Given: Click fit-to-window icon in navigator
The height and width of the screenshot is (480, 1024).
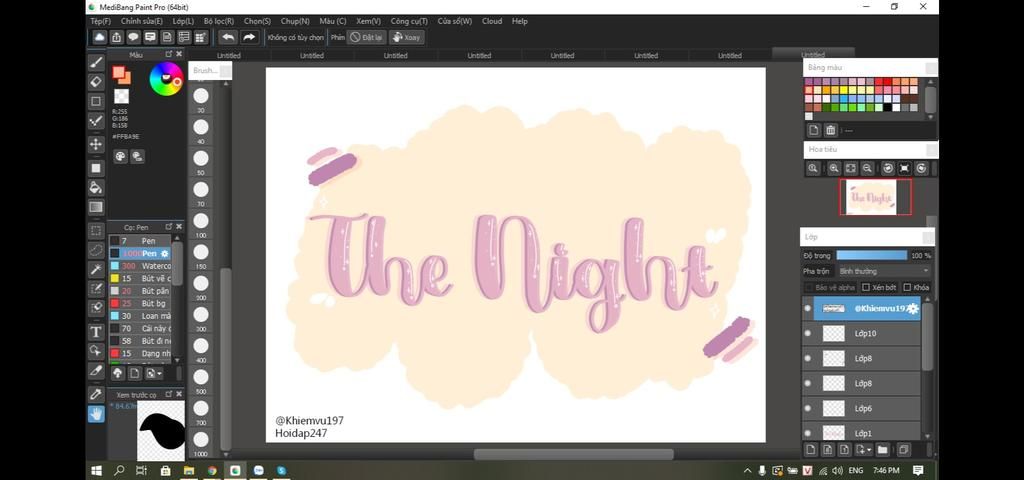Looking at the screenshot, I should pyautogui.click(x=851, y=168).
